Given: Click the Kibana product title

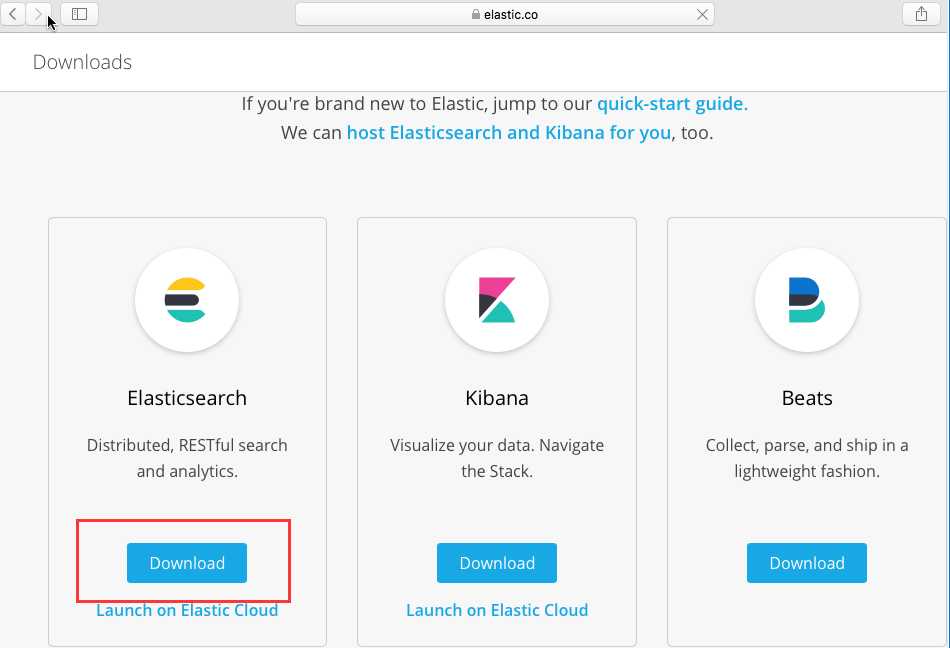Looking at the screenshot, I should [497, 398].
